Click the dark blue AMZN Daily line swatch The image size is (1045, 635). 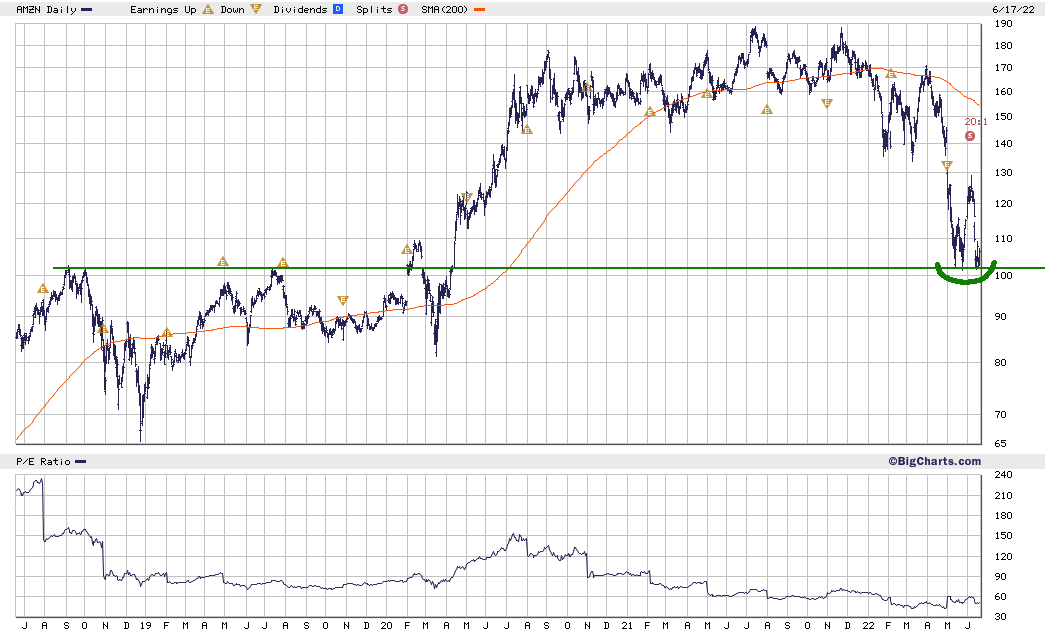[87, 10]
